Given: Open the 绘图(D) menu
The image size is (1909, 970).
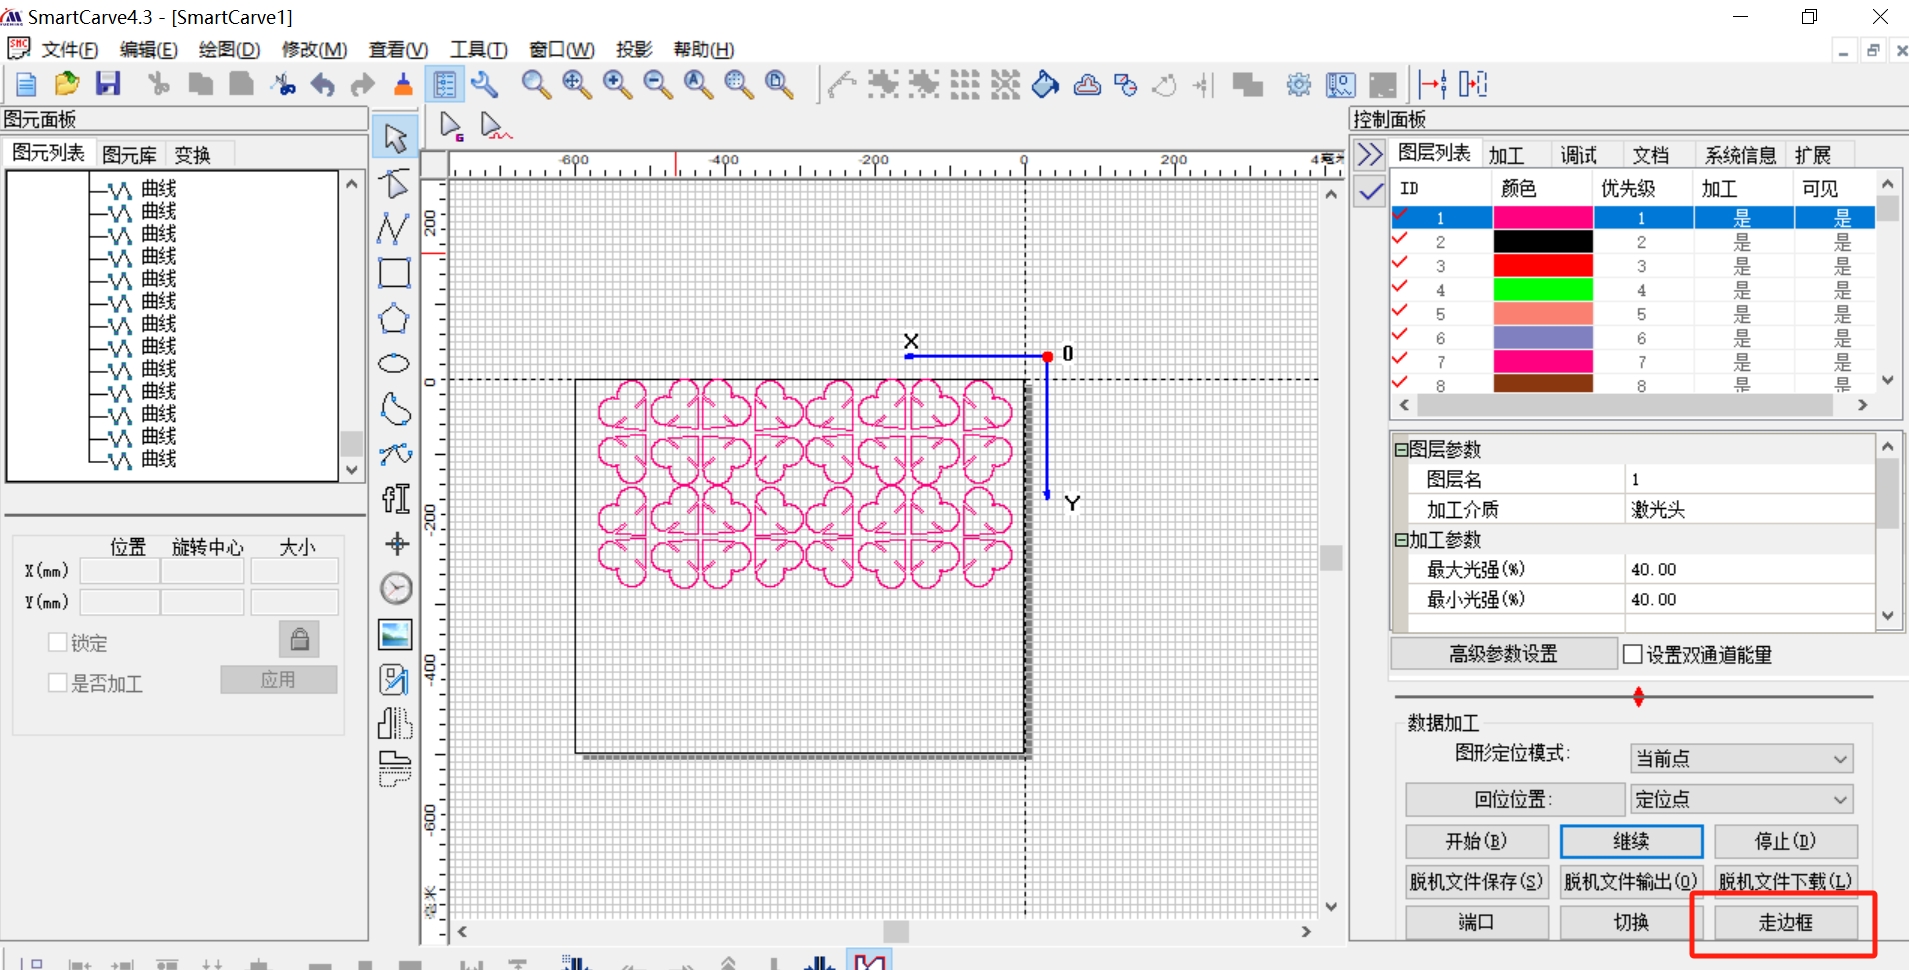Looking at the screenshot, I should 229,49.
